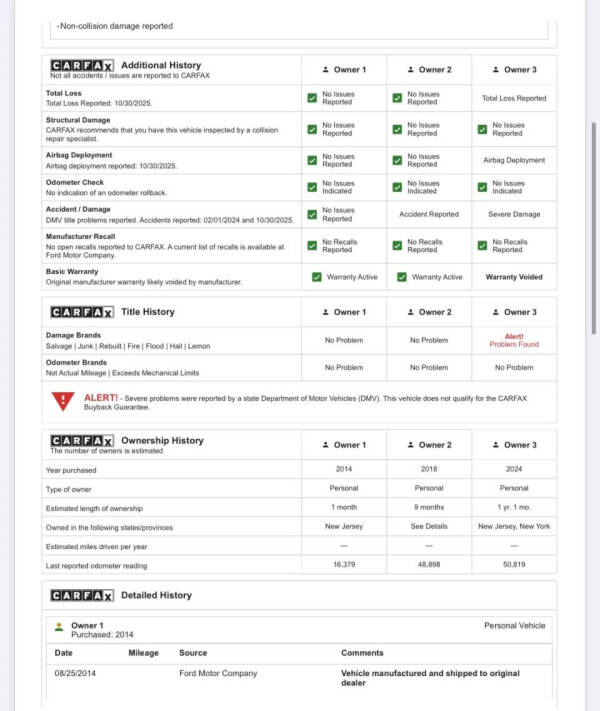Click Severe Damage under Owner 3
This screenshot has height=711, width=600.
pos(514,214)
